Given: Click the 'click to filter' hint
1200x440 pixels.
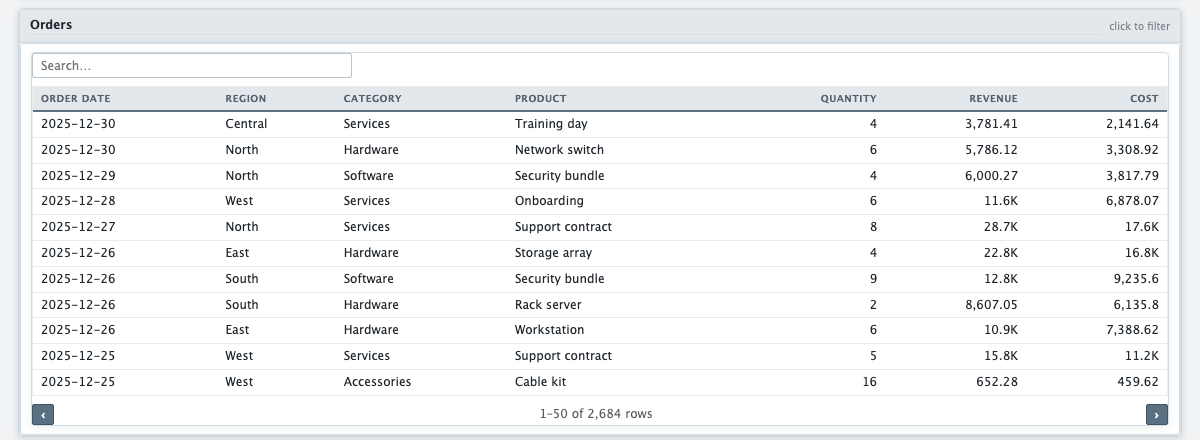Looking at the screenshot, I should point(1139,26).
